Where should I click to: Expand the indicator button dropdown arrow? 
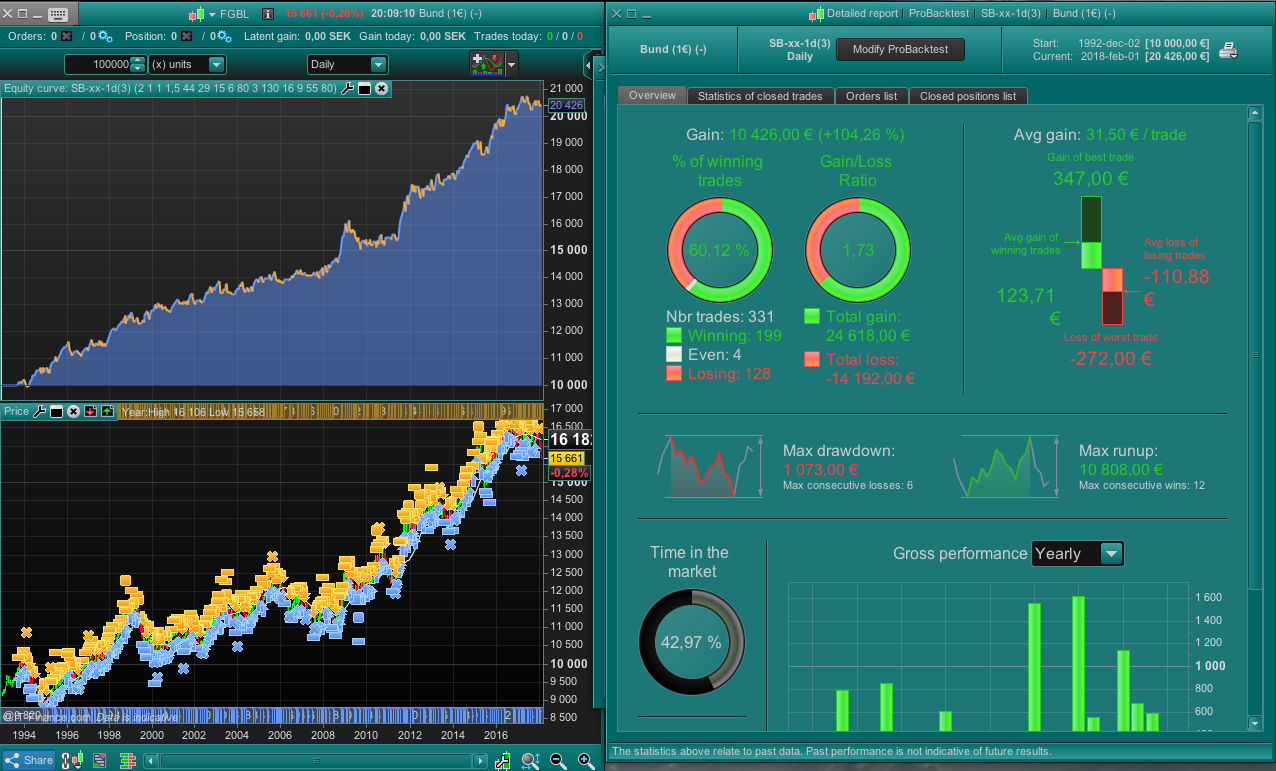[x=512, y=64]
